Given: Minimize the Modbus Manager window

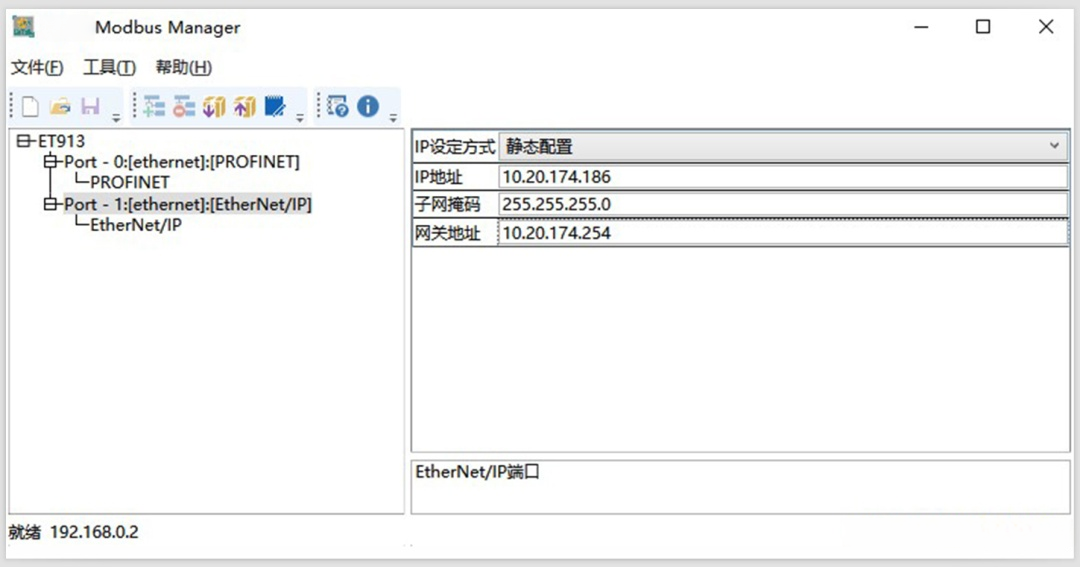Looking at the screenshot, I should [x=921, y=27].
